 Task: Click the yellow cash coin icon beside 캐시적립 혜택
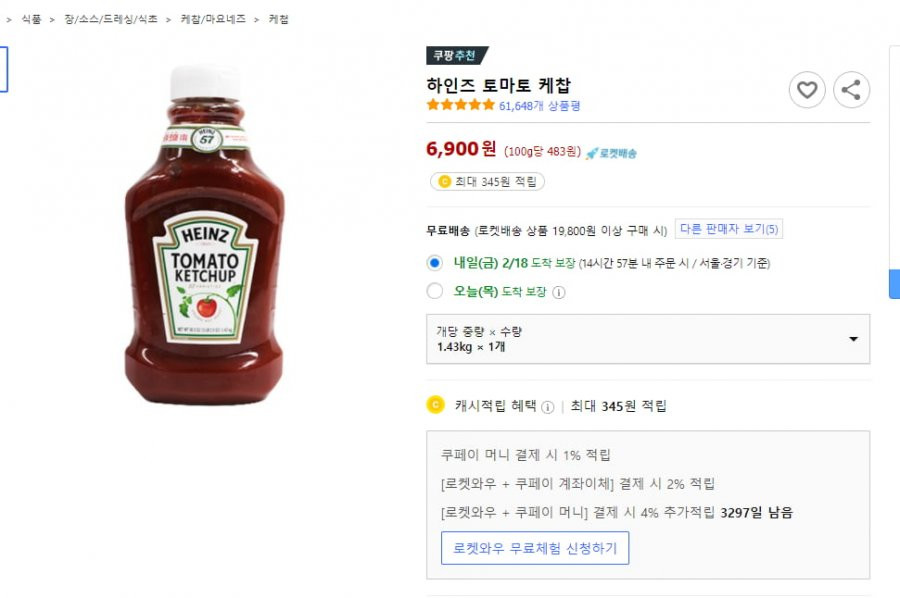(436, 405)
